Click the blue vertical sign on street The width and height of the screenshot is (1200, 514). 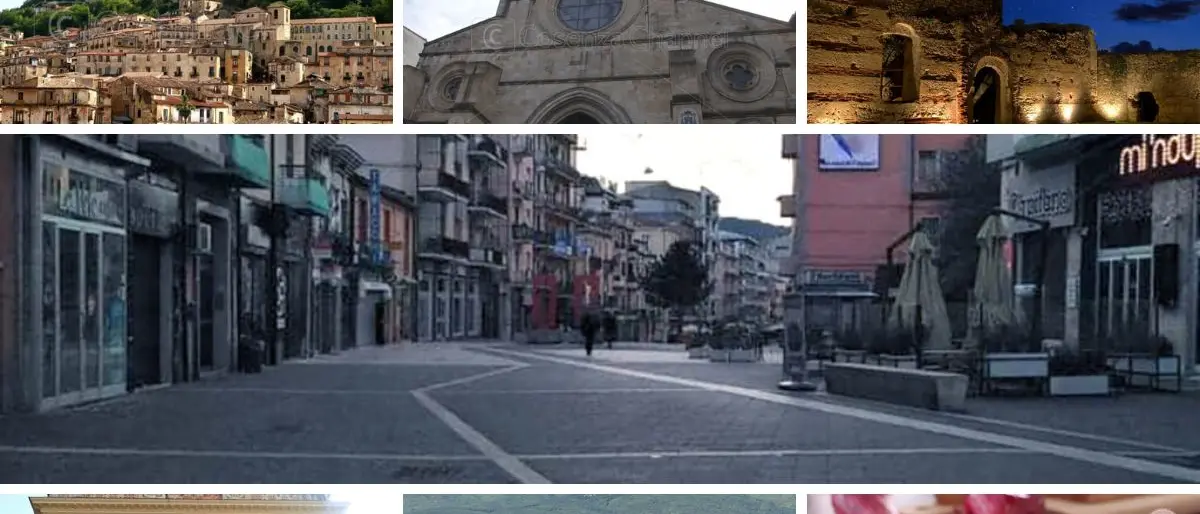click(375, 215)
